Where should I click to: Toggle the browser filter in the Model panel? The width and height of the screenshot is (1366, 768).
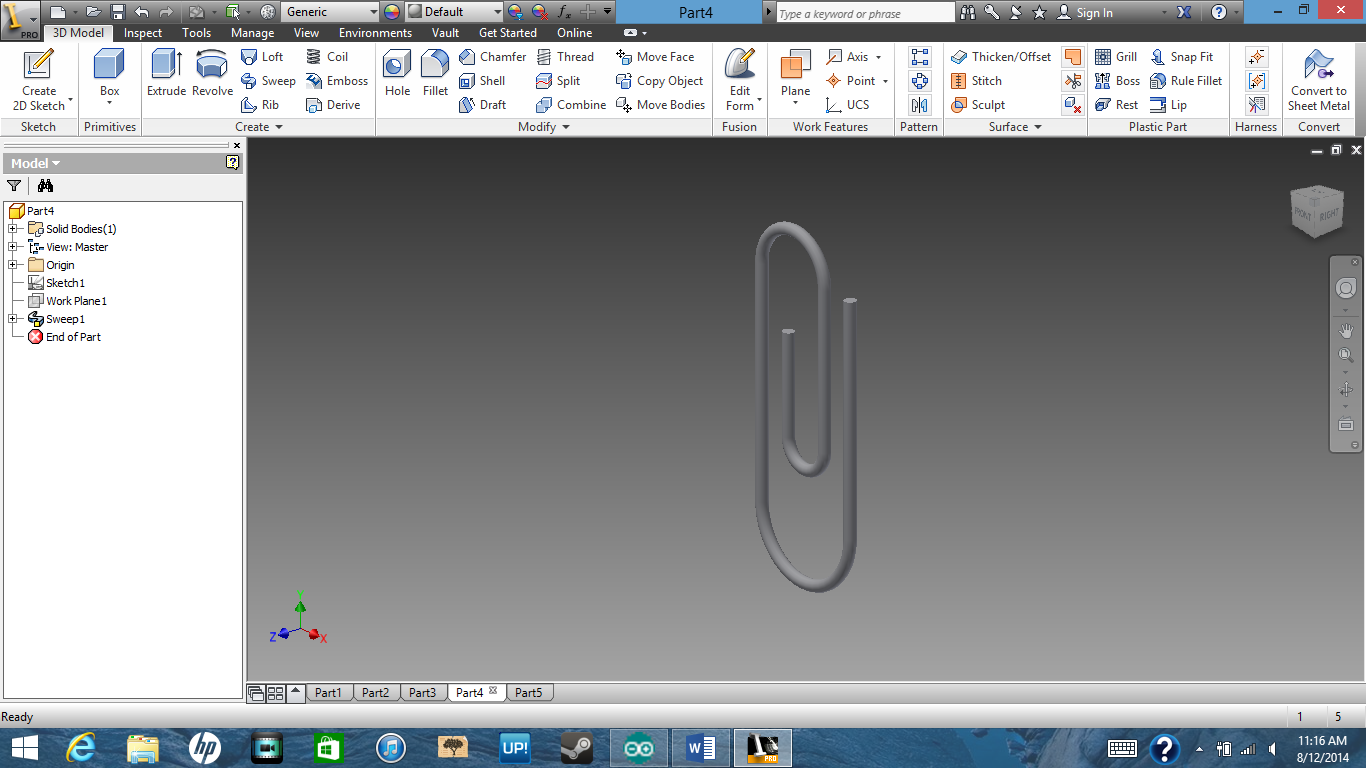tap(14, 186)
